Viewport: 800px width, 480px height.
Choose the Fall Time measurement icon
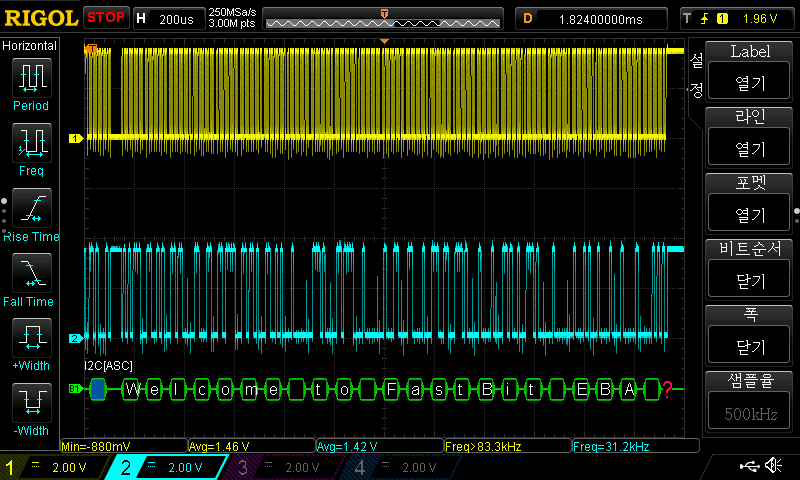click(x=31, y=273)
